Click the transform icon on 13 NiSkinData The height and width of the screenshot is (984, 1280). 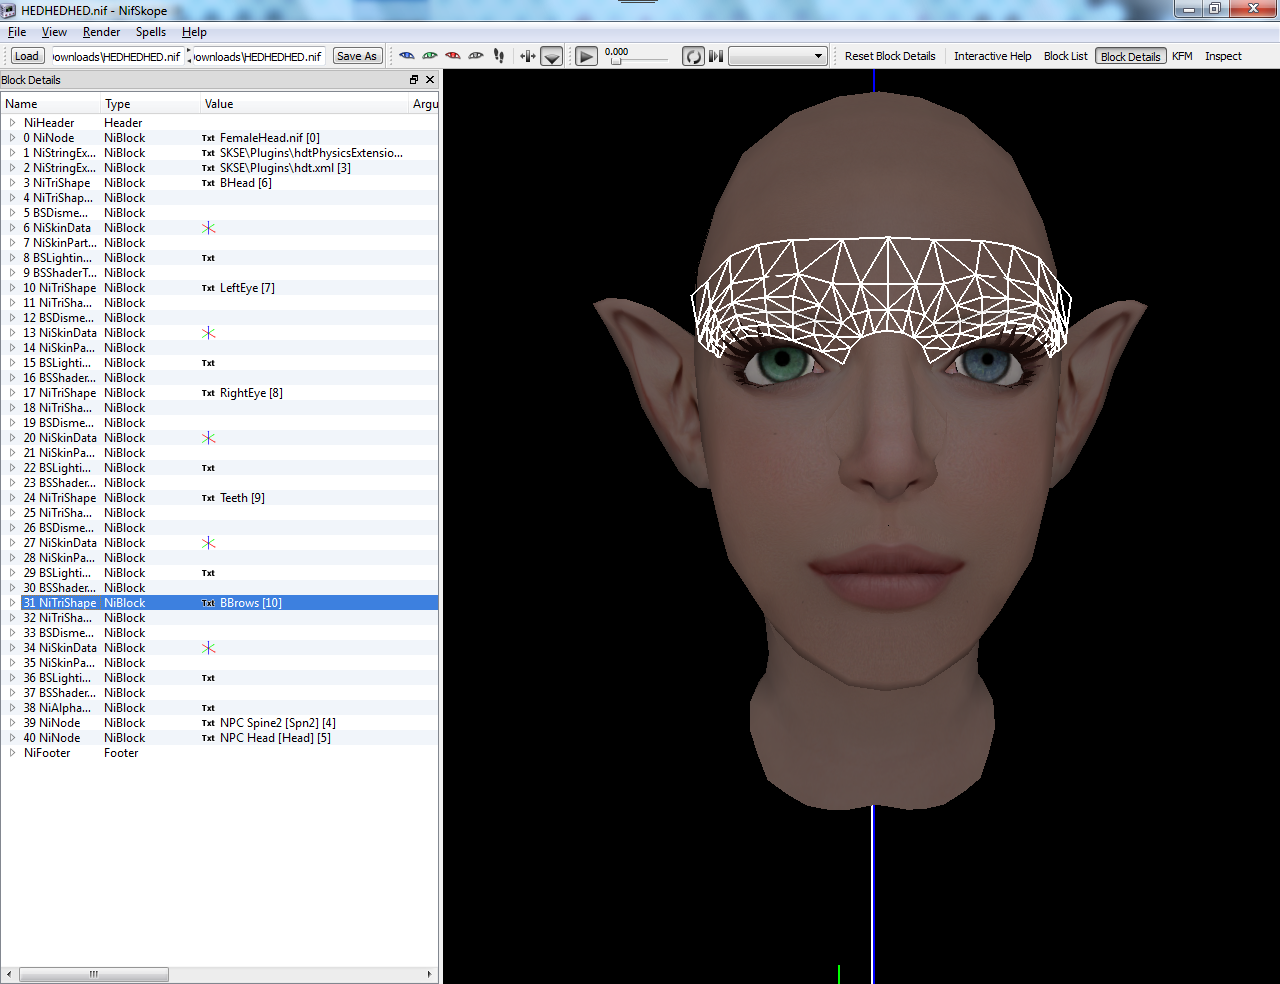[x=208, y=333]
